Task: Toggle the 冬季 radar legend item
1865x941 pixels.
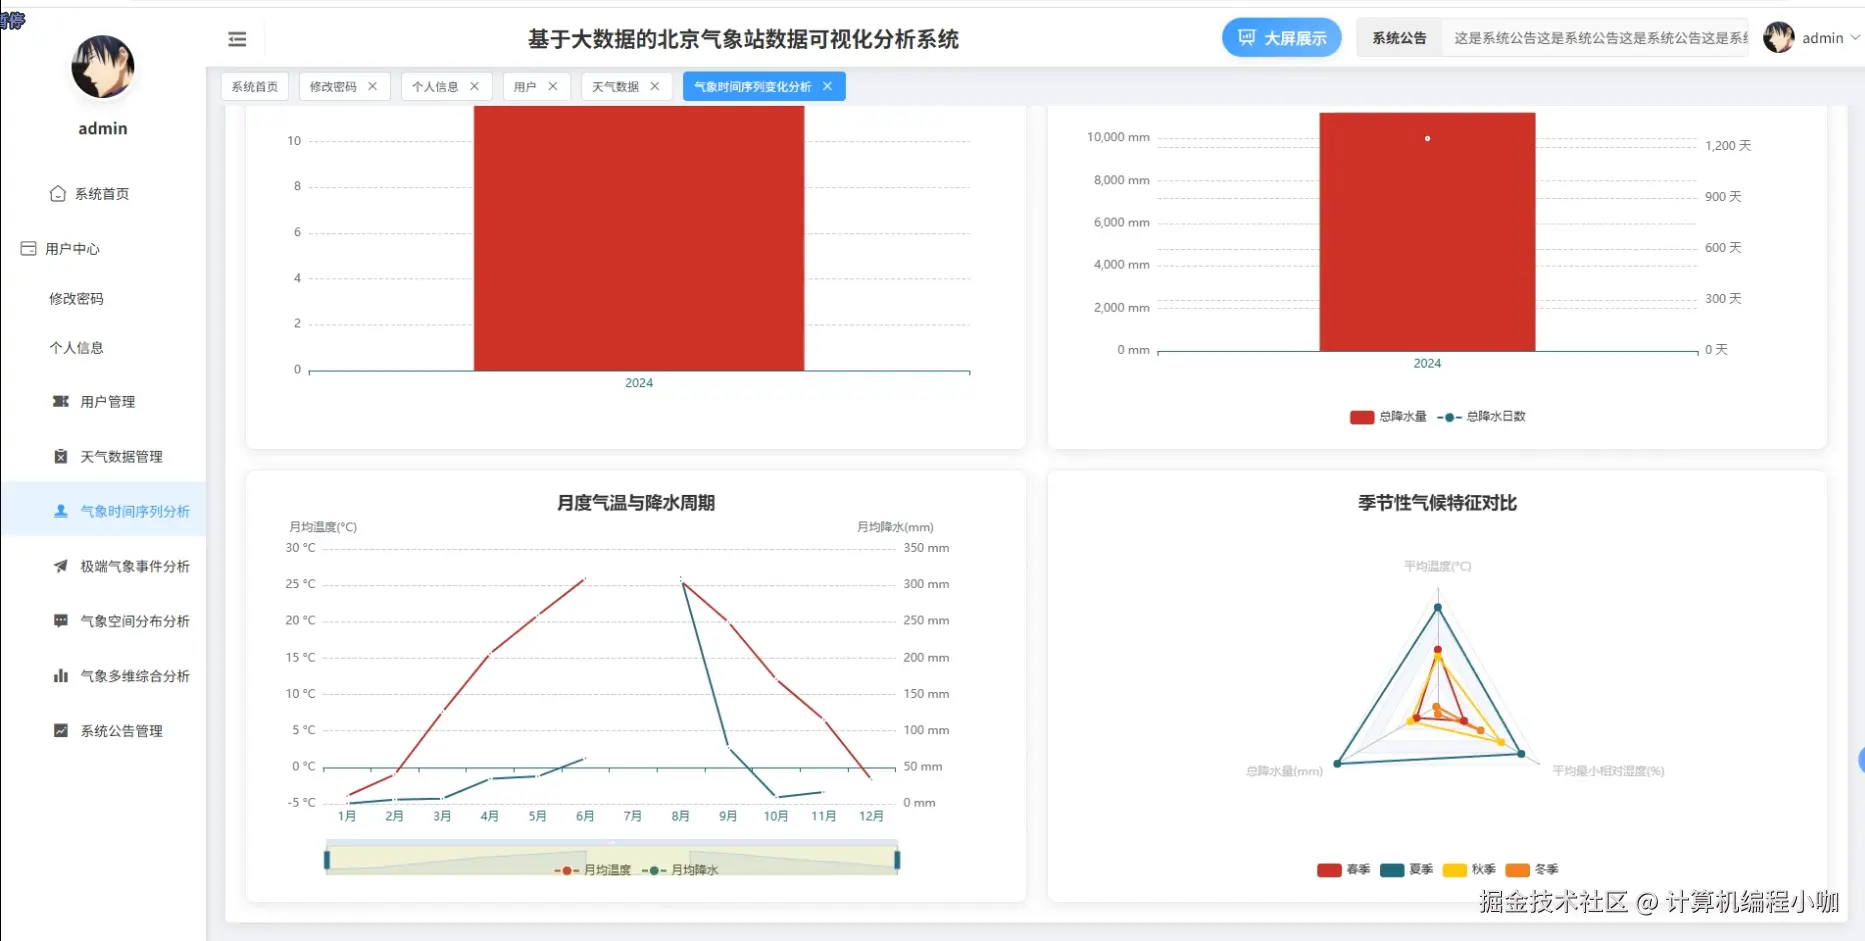Action: point(1532,870)
